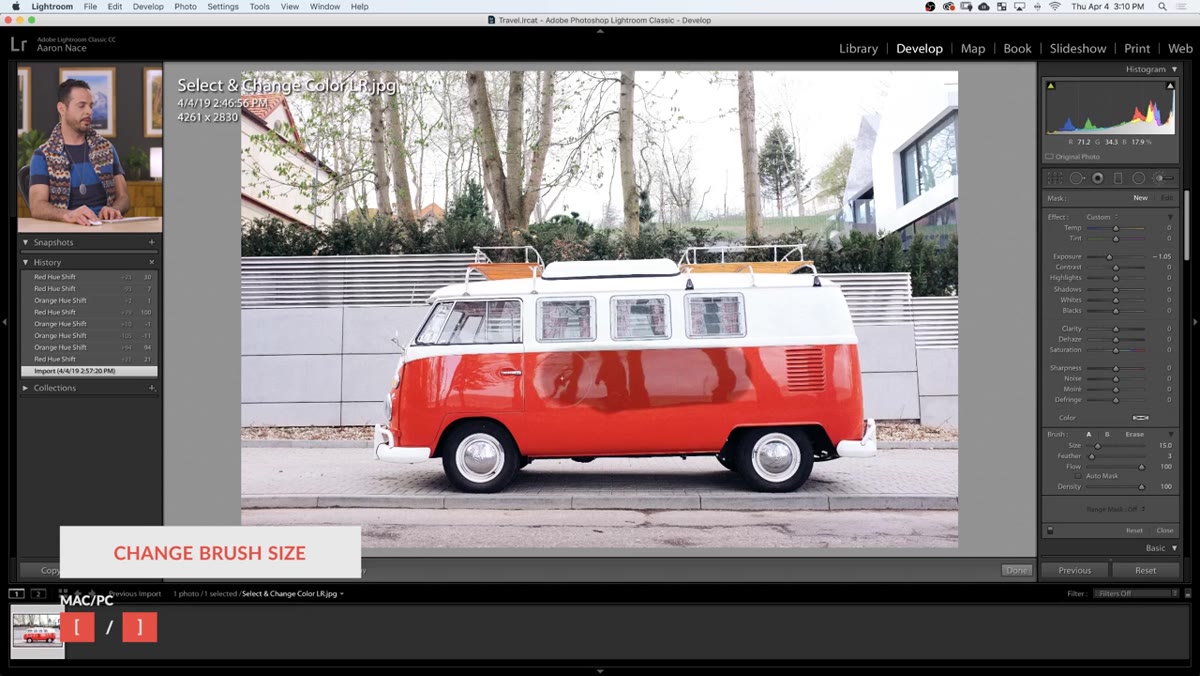This screenshot has height=676, width=1200.
Task: Adjust the Saturation slider
Action: click(x=1116, y=350)
